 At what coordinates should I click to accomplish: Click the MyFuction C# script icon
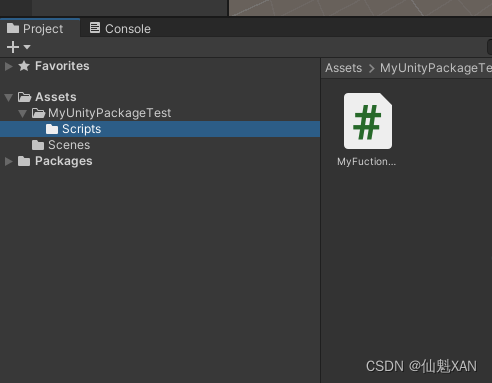click(x=368, y=121)
